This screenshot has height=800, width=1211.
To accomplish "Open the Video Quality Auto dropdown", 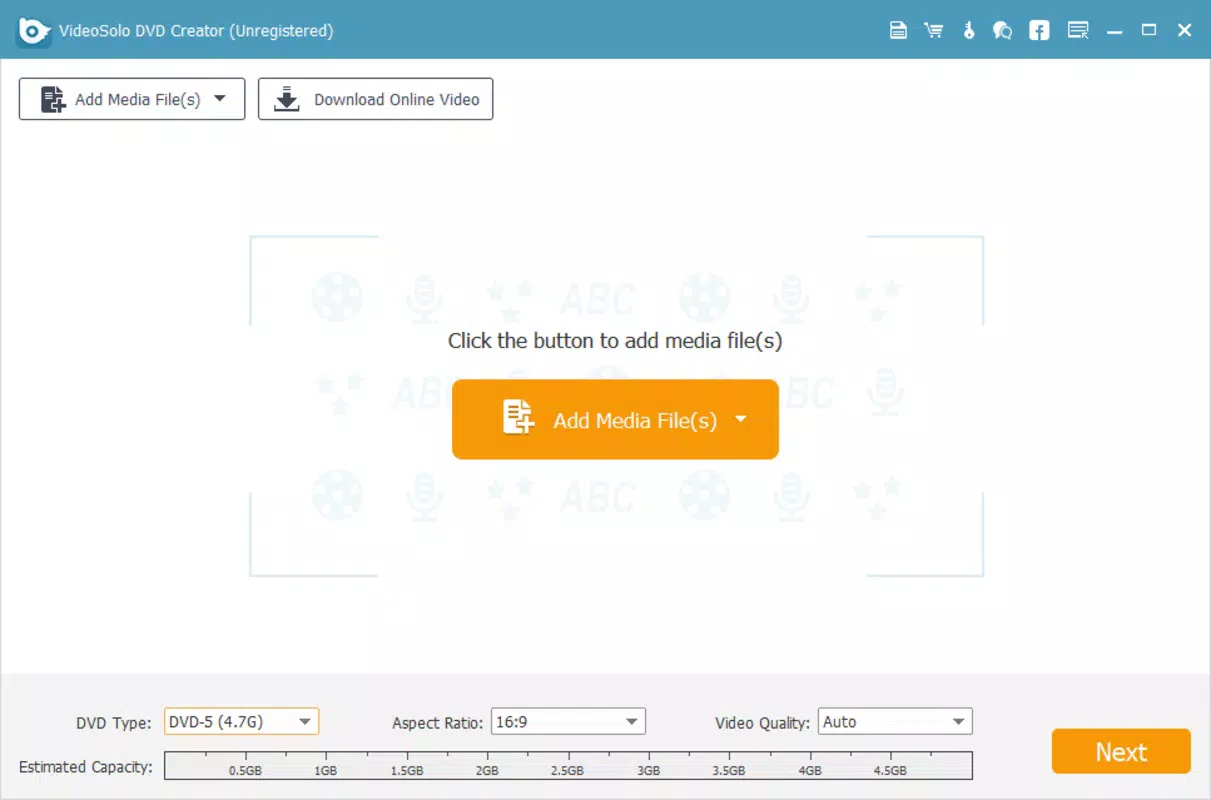I will point(895,721).
